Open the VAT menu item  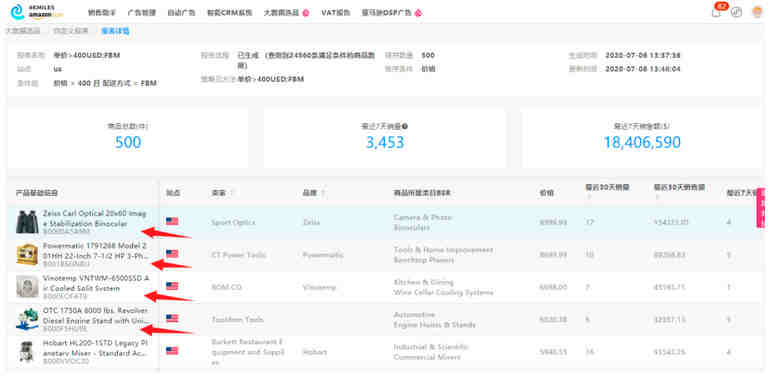click(336, 13)
